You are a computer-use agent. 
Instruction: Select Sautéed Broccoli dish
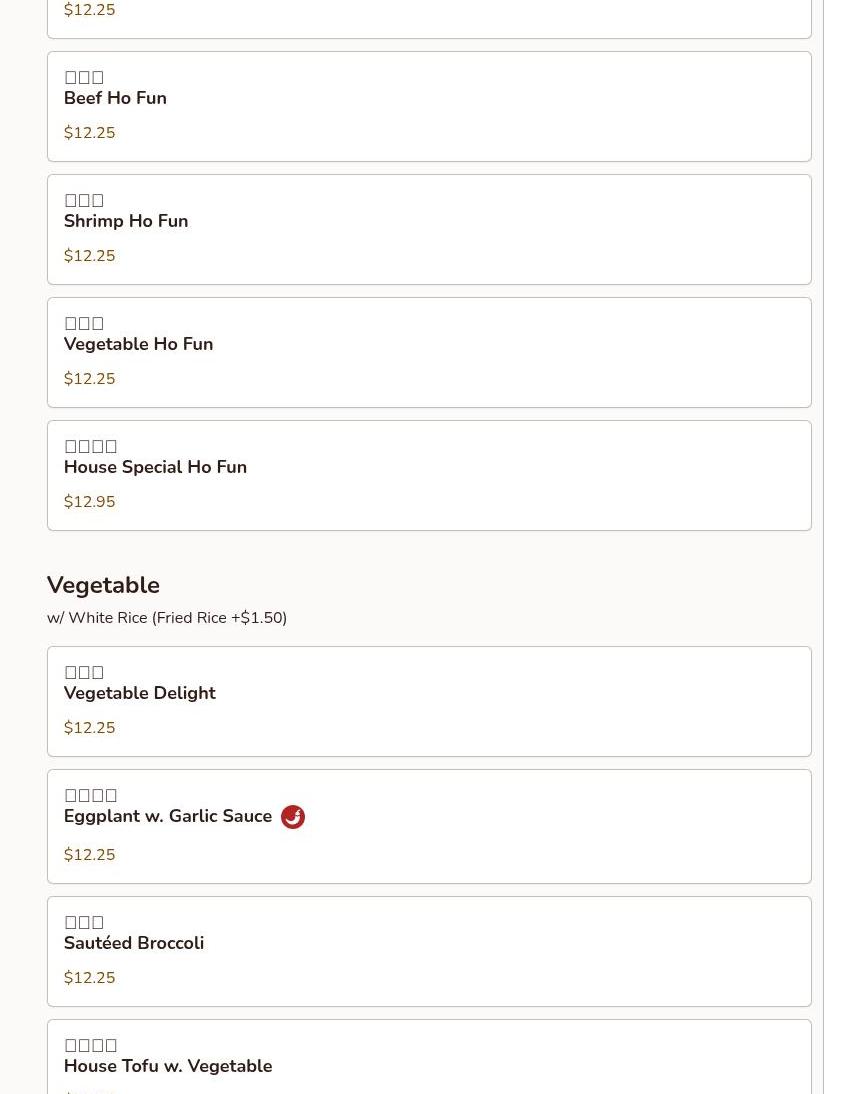(429, 952)
